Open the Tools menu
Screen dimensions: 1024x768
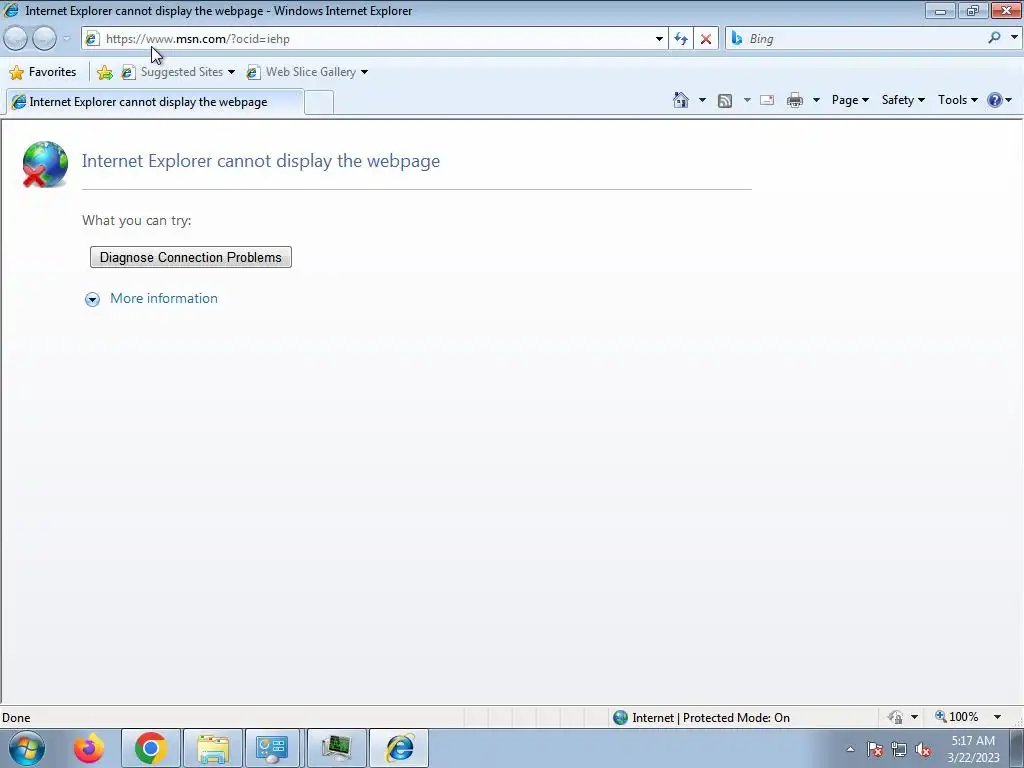[957, 100]
